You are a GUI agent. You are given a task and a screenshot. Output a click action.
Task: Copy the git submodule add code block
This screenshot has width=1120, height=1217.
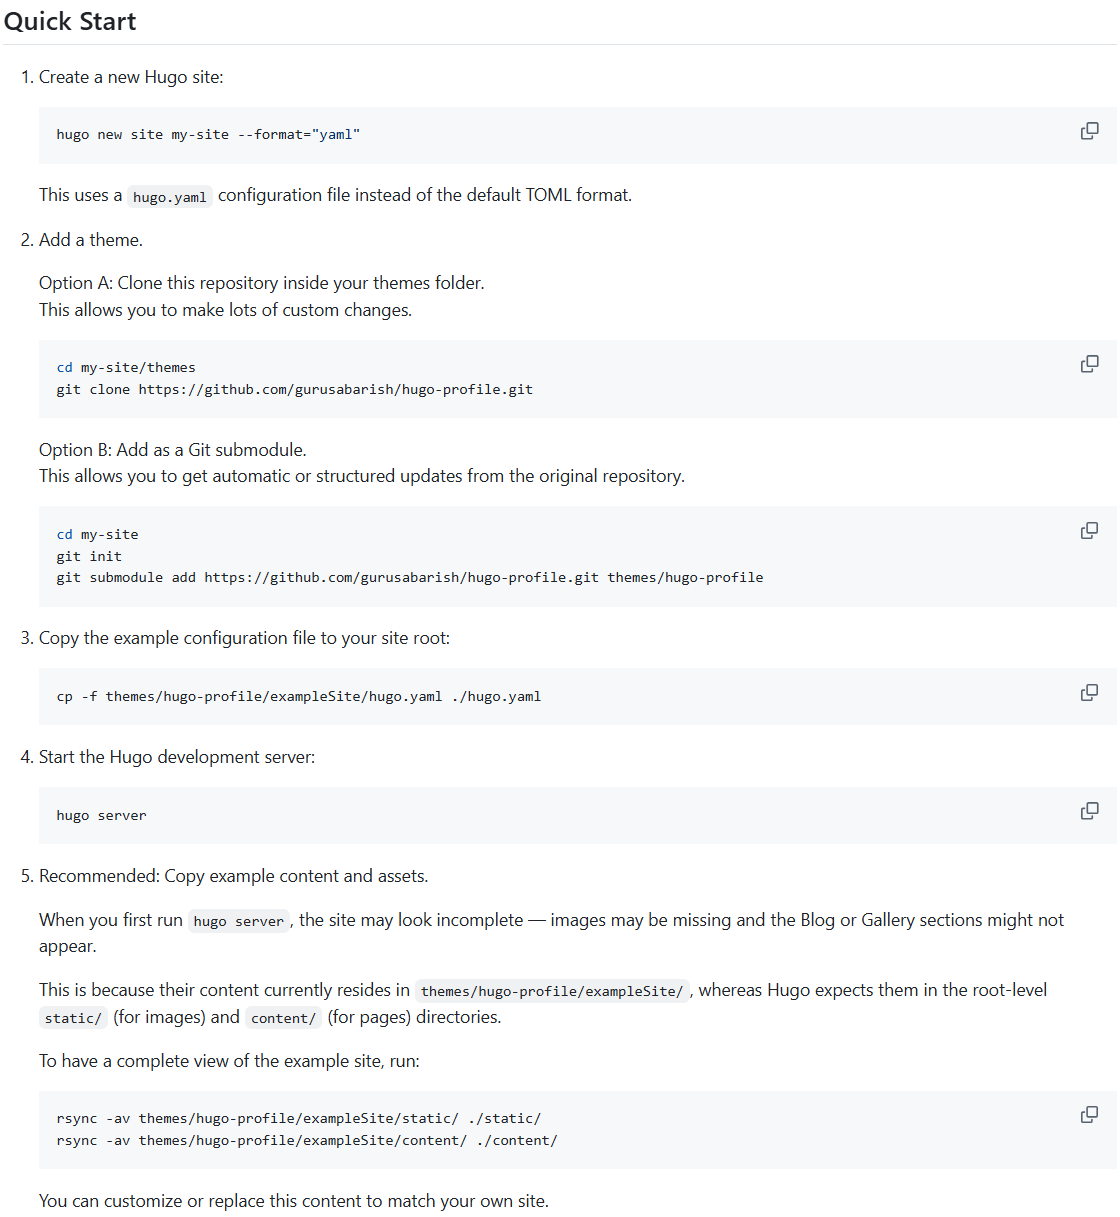pos(1089,530)
